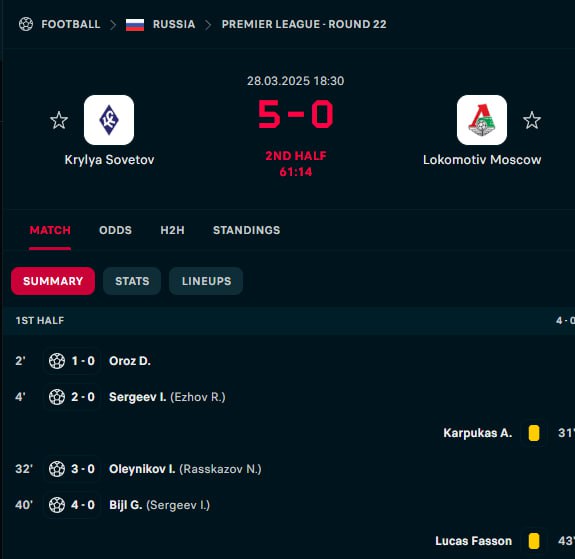Open the H2H tab

[x=172, y=230]
